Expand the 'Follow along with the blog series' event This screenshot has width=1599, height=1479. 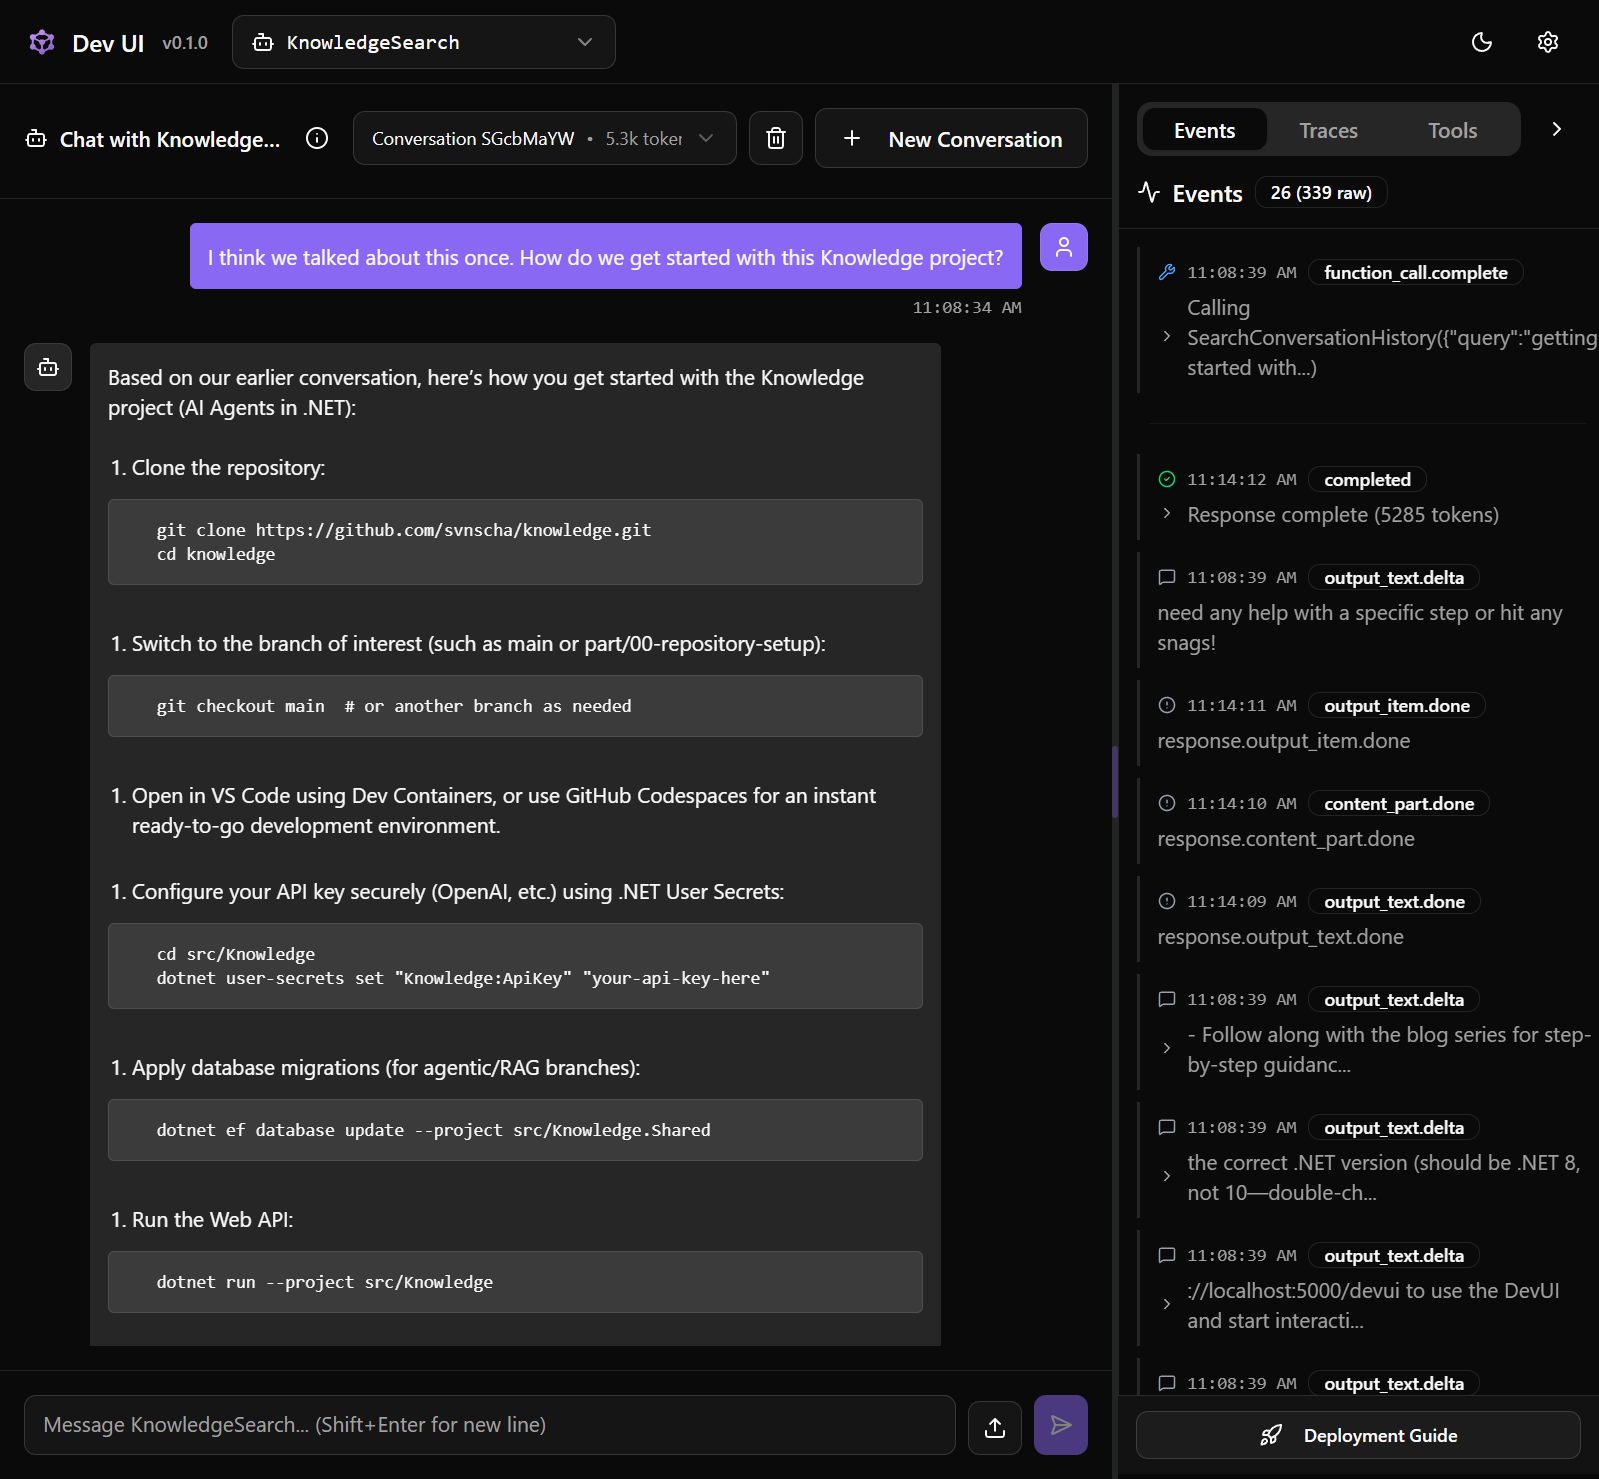point(1167,1048)
